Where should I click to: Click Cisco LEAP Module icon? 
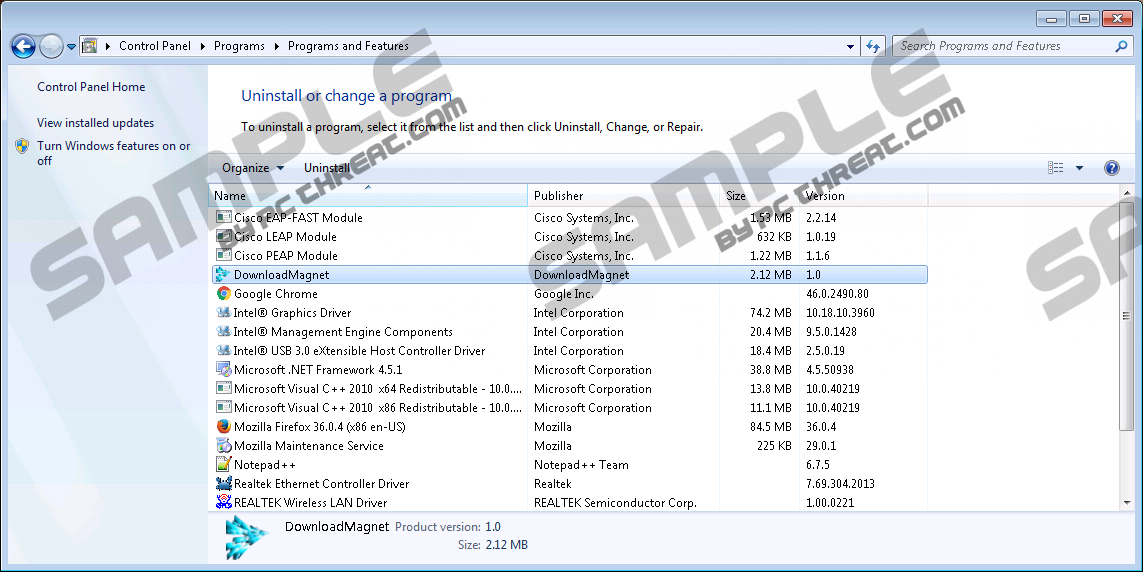click(224, 236)
